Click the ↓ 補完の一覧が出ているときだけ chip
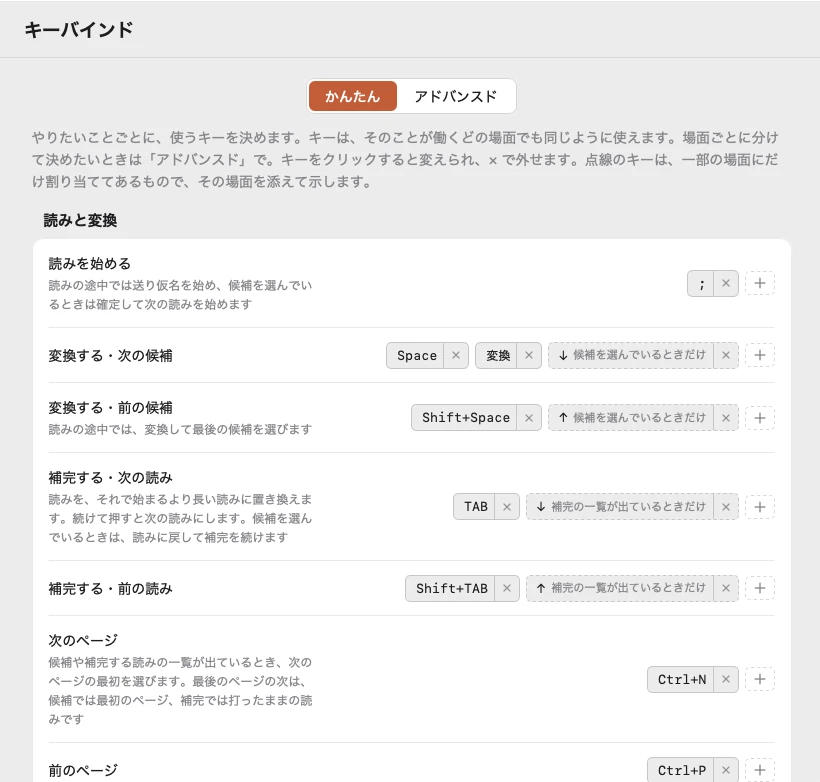Viewport: 820px width, 782px height. coord(620,507)
